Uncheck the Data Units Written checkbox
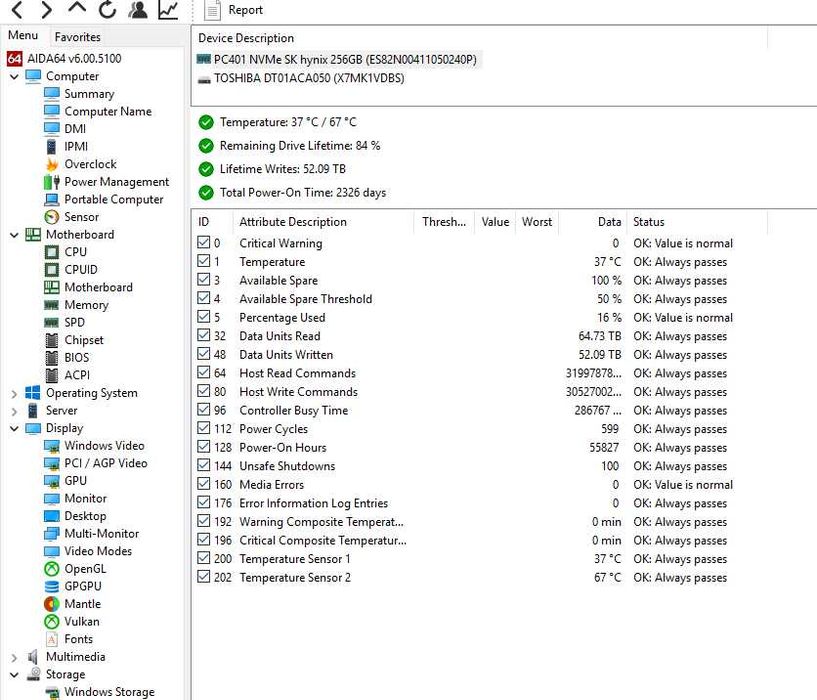Image resolution: width=817 pixels, height=700 pixels. click(x=204, y=354)
